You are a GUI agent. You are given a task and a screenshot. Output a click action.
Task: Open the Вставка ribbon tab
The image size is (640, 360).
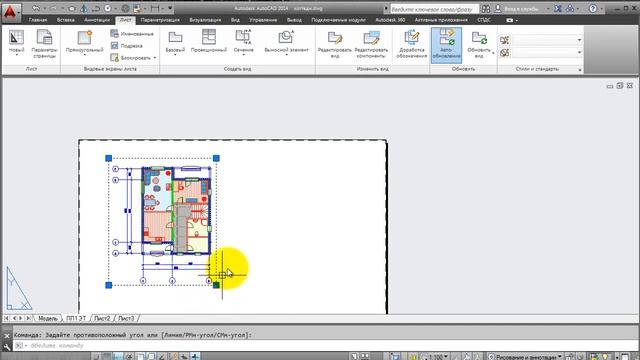click(x=66, y=20)
